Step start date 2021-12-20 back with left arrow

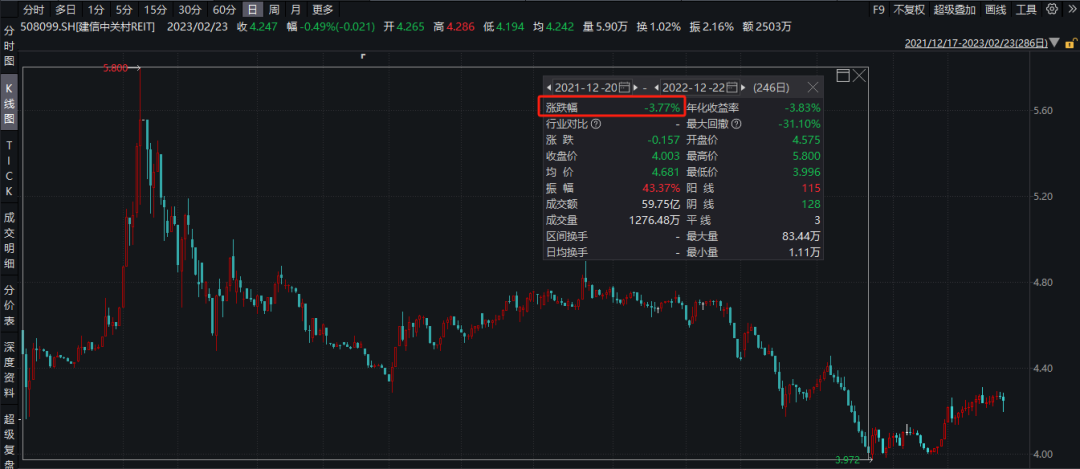[x=549, y=87]
